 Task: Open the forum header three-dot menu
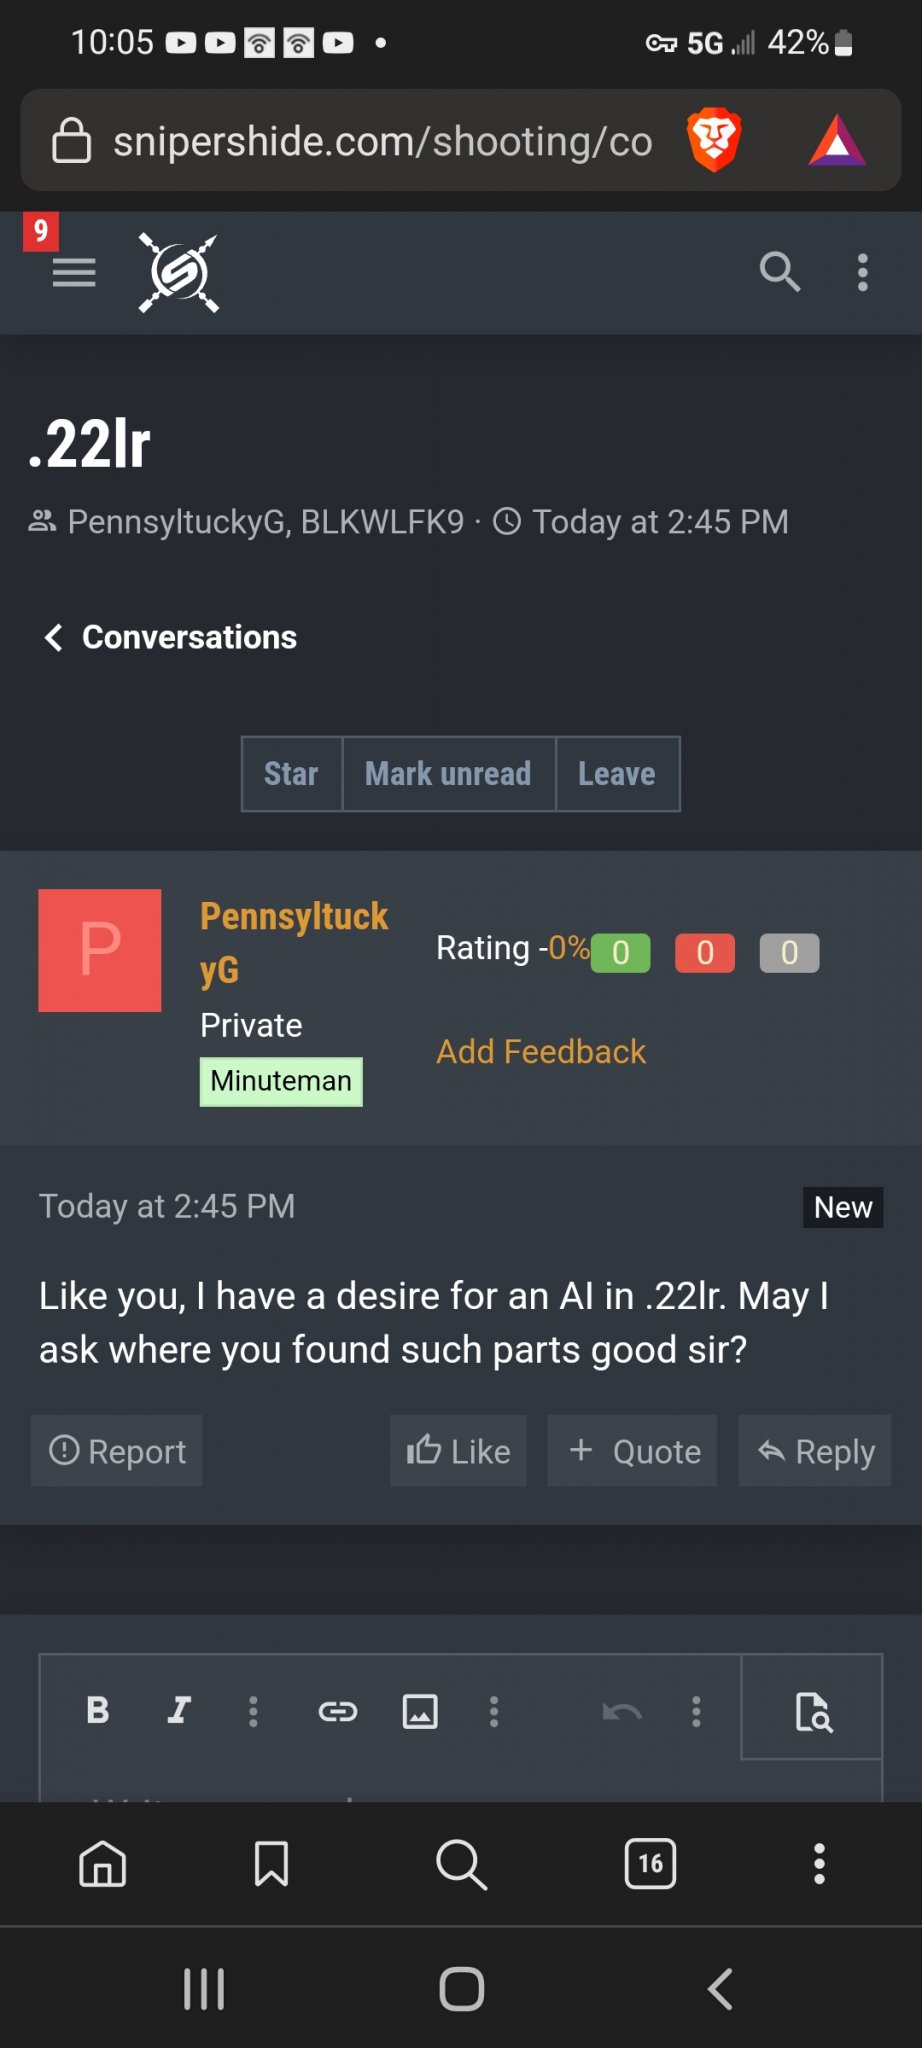tap(862, 272)
